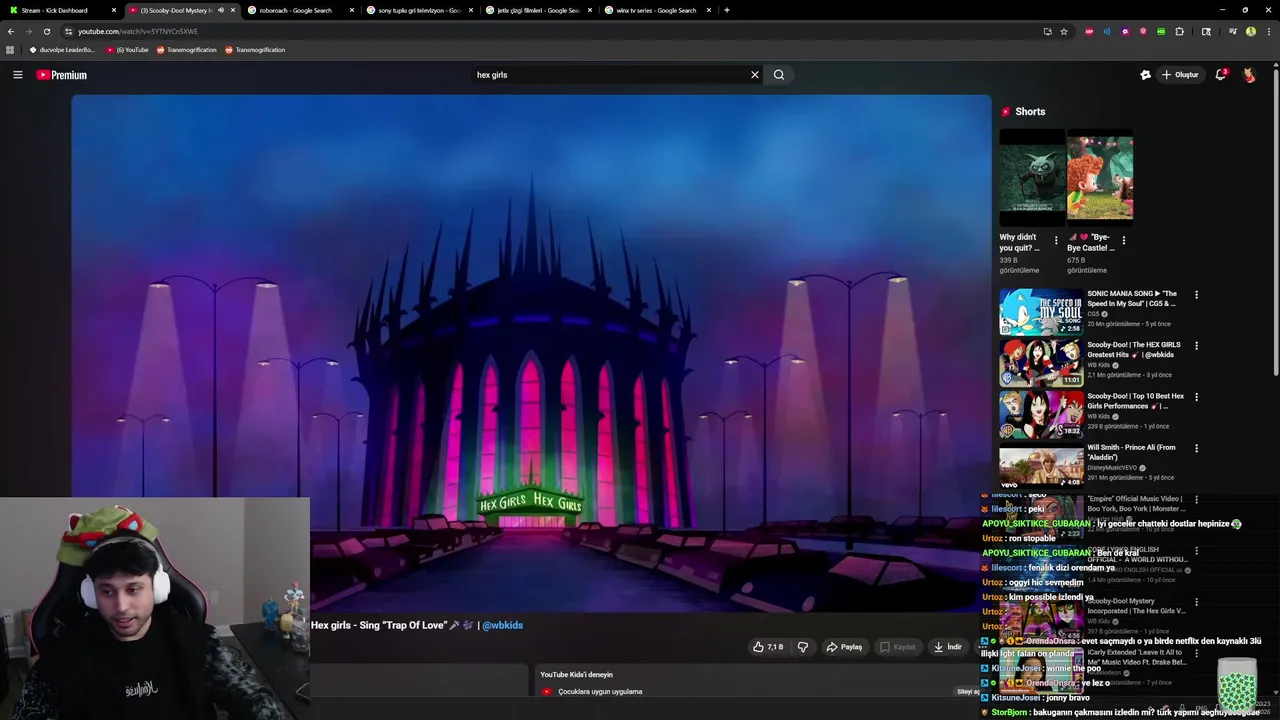This screenshot has height=720, width=1280.
Task: Open Top 10 Best Hex Girls Performances
Action: [1136, 401]
